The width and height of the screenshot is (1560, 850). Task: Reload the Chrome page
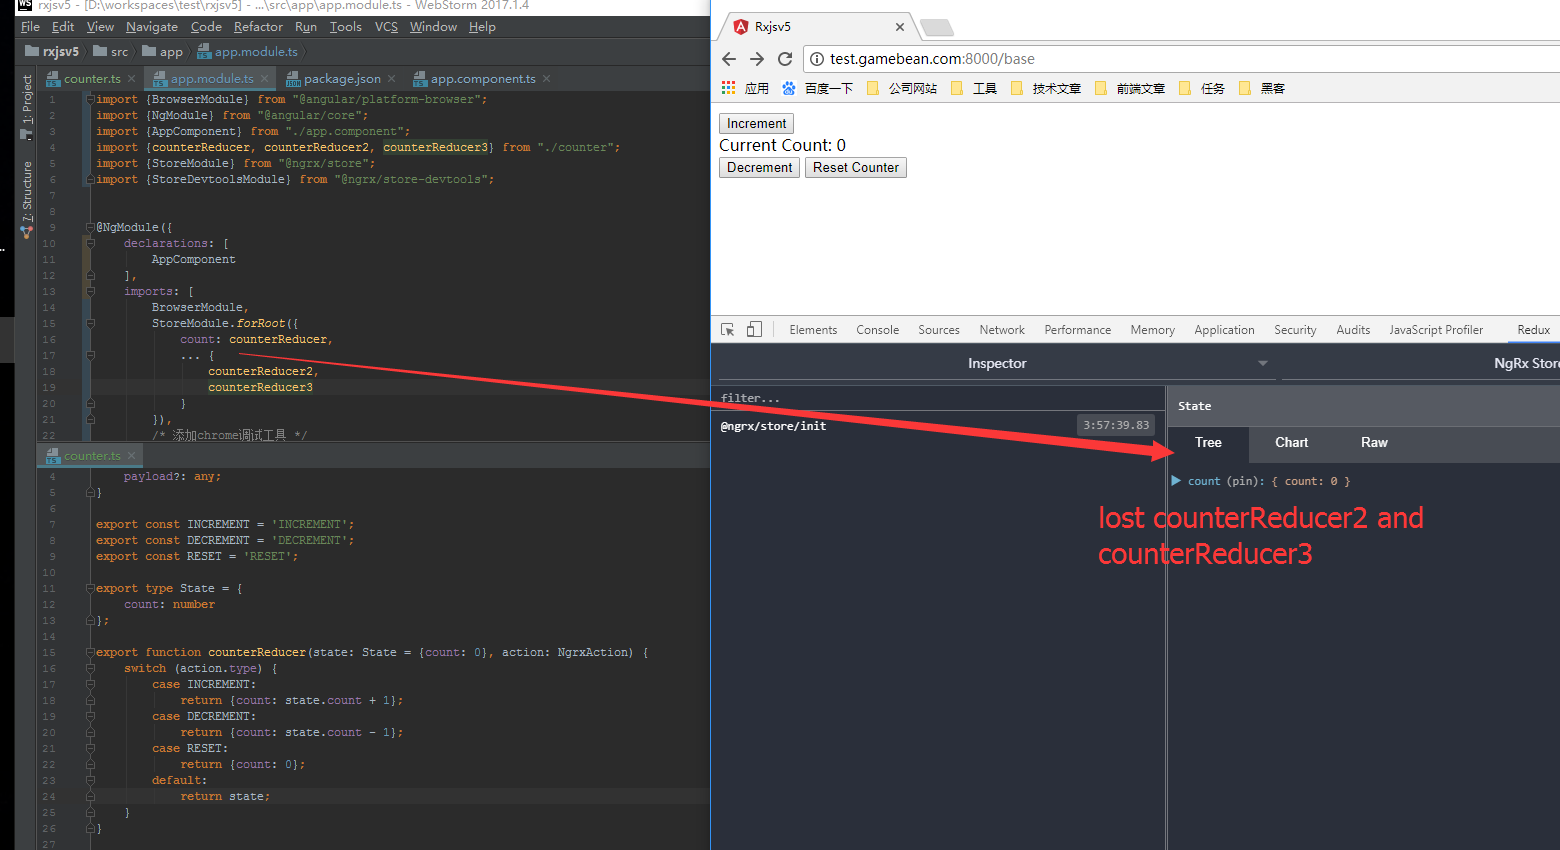pyautogui.click(x=785, y=59)
